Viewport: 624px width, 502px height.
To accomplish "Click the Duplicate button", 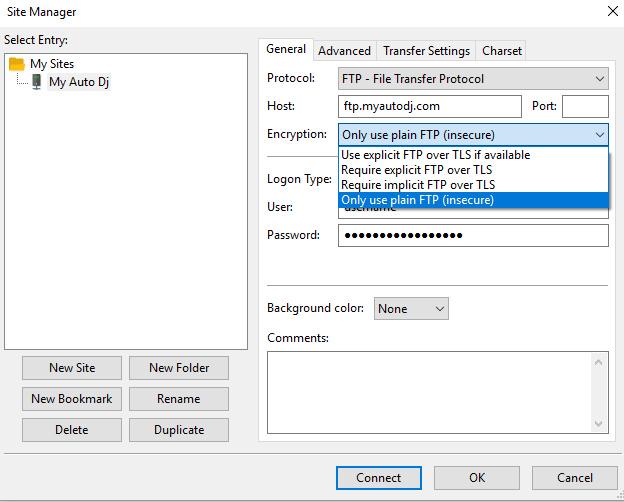I will [179, 430].
